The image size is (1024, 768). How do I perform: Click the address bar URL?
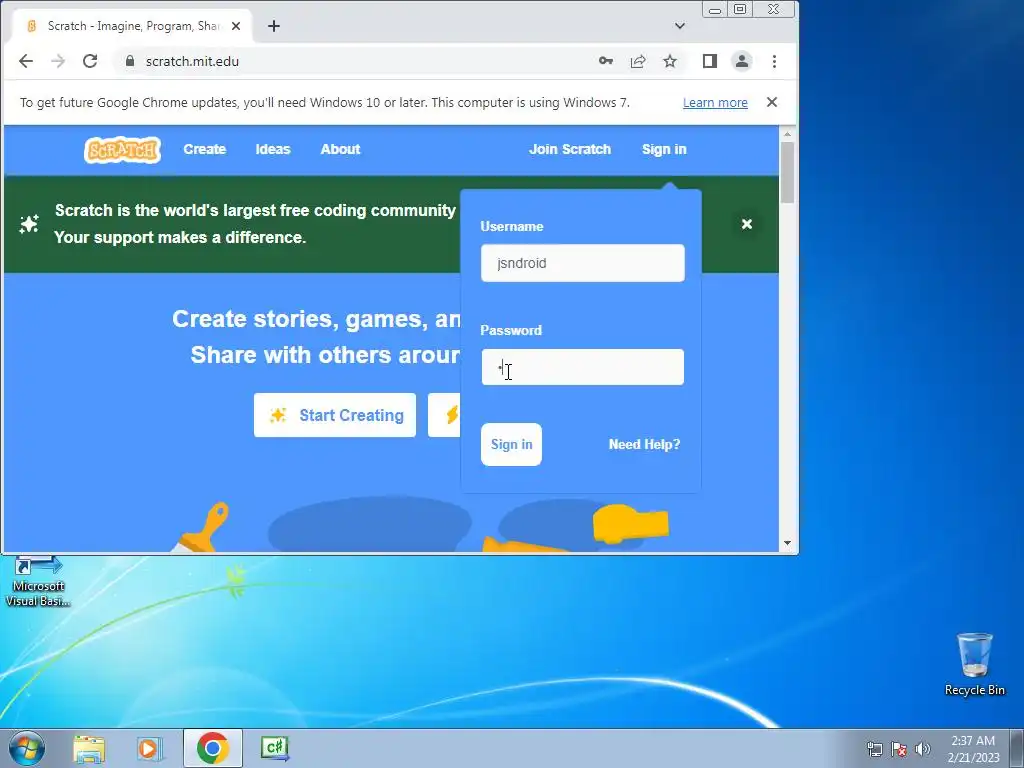192,61
